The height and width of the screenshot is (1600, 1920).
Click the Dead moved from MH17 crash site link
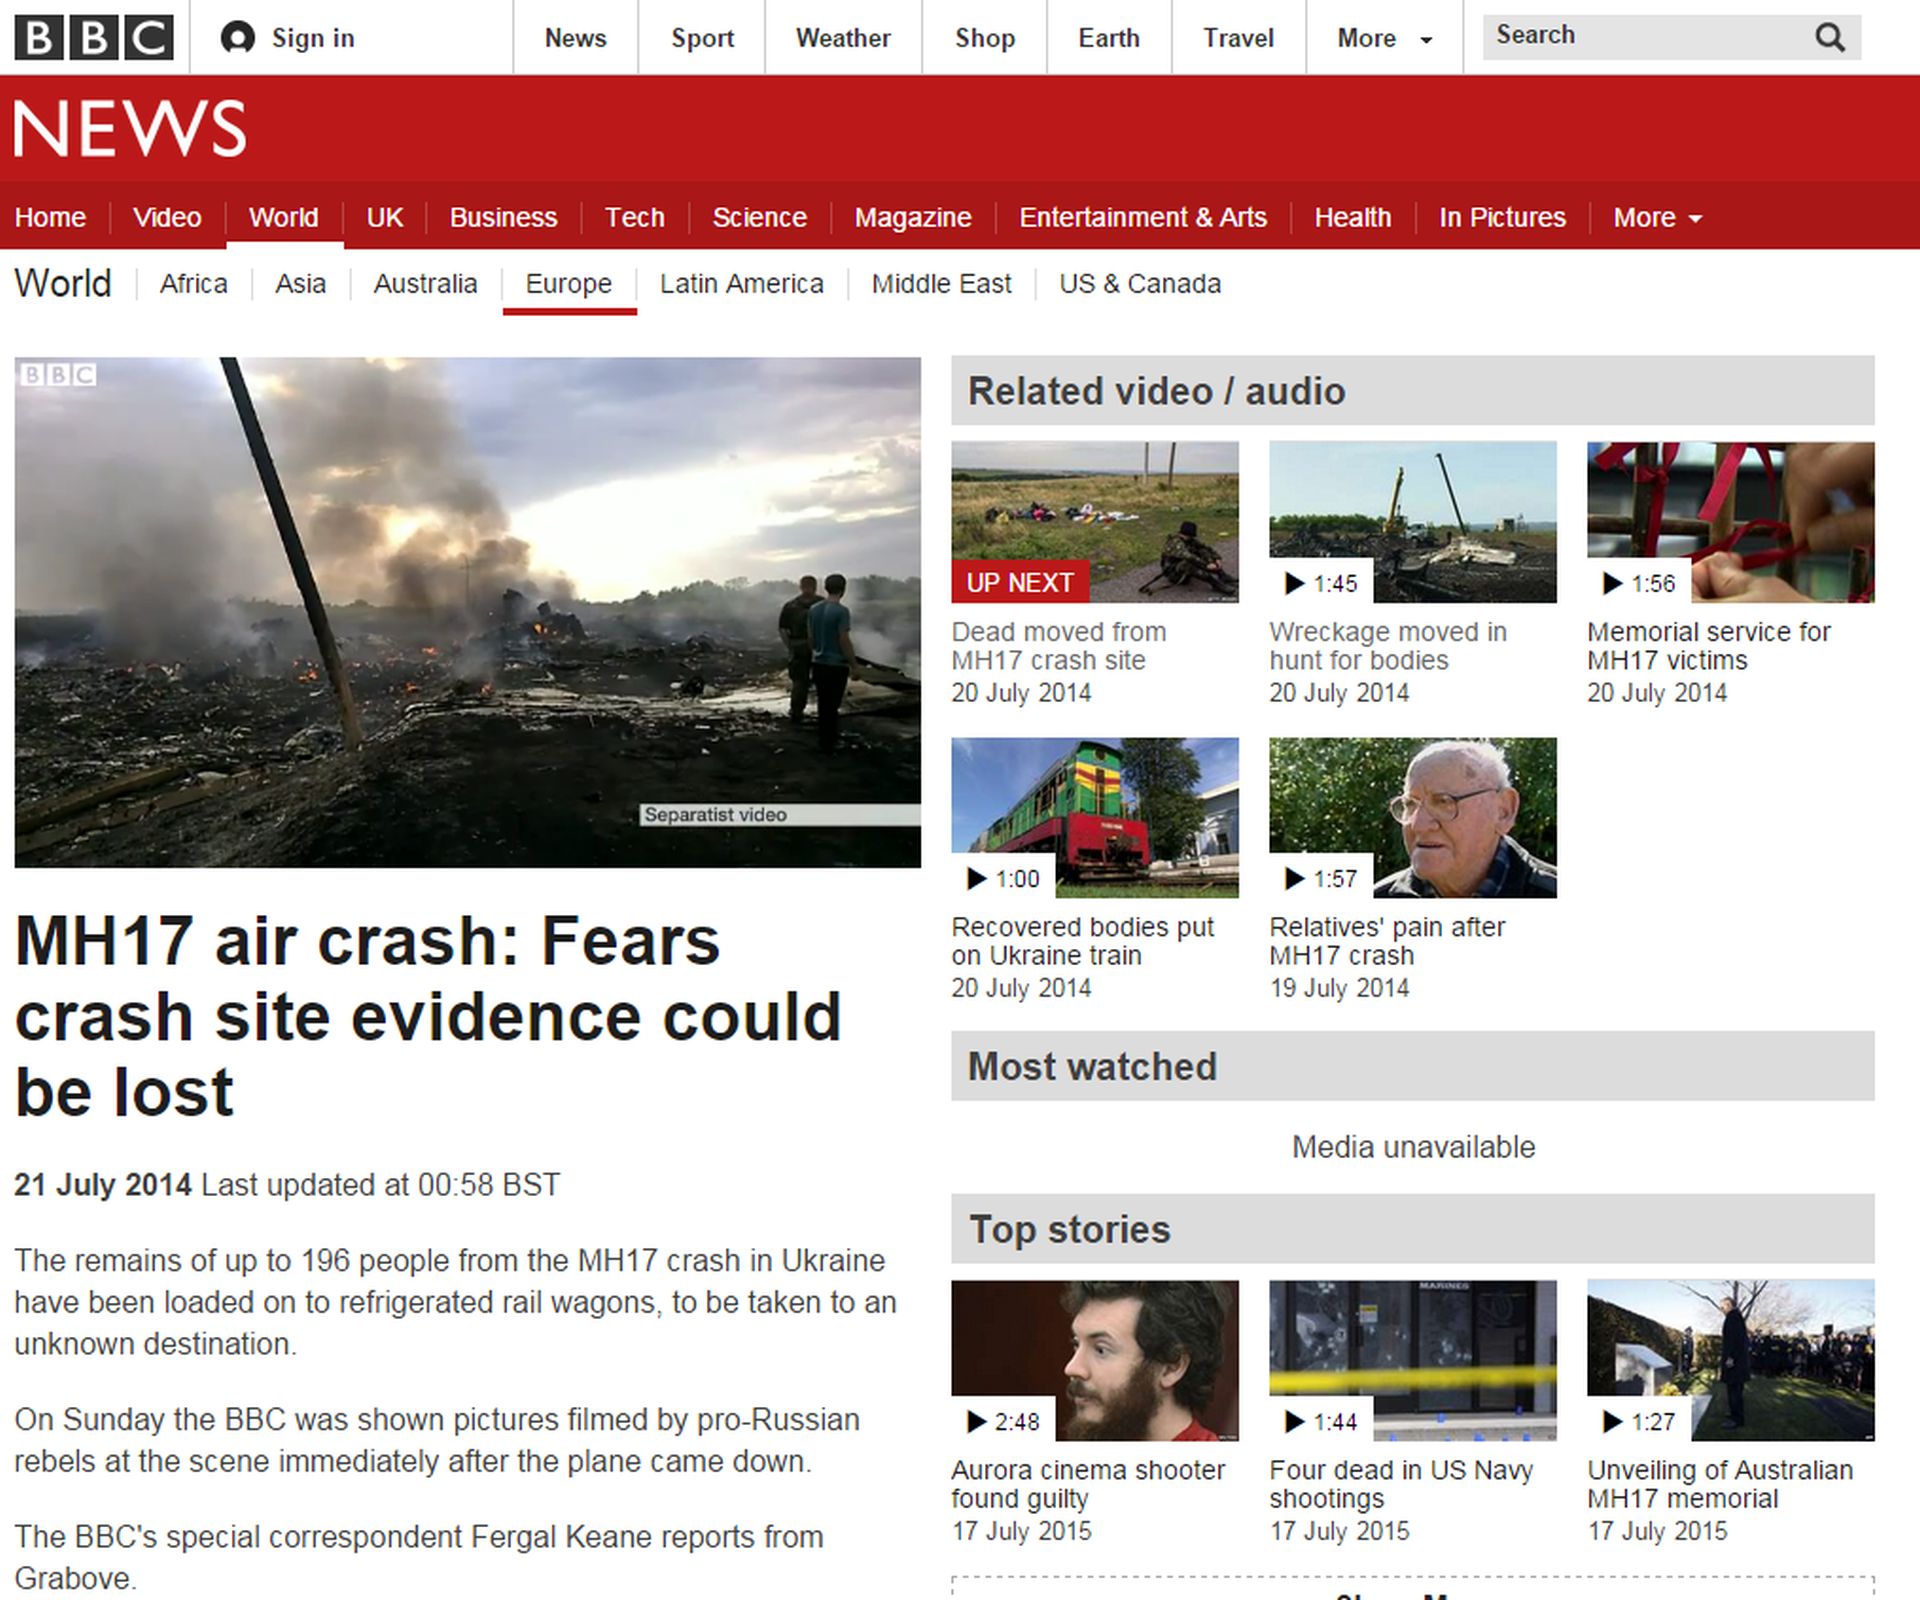(1058, 646)
